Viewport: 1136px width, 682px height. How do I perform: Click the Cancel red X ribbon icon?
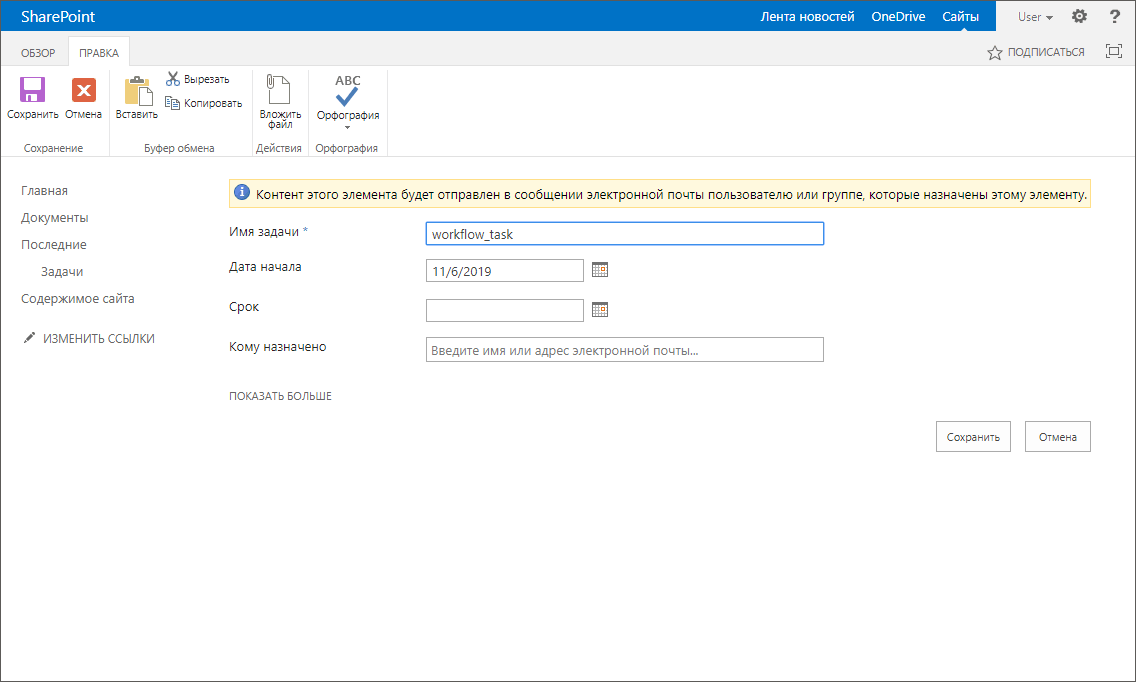pos(84,91)
